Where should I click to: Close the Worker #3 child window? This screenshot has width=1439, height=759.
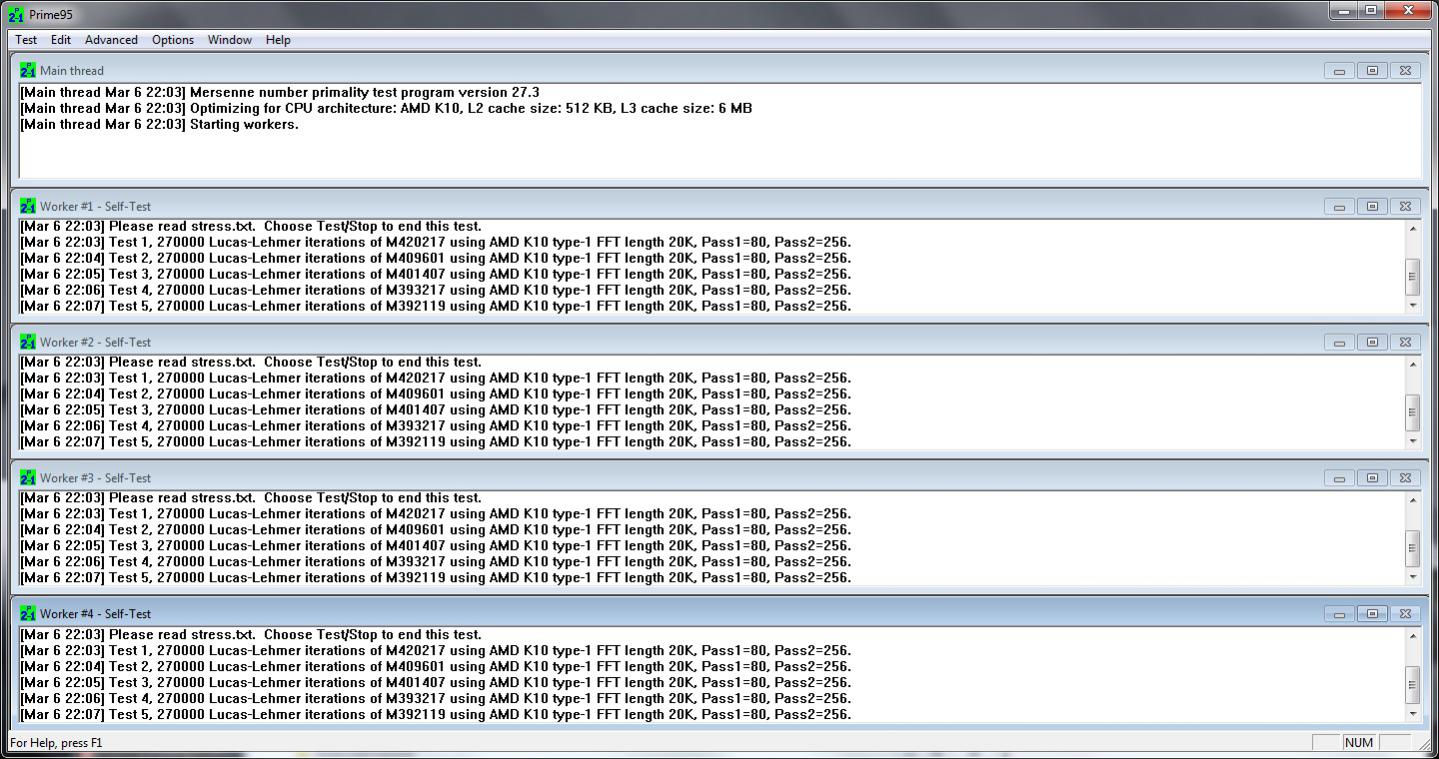pos(1405,477)
